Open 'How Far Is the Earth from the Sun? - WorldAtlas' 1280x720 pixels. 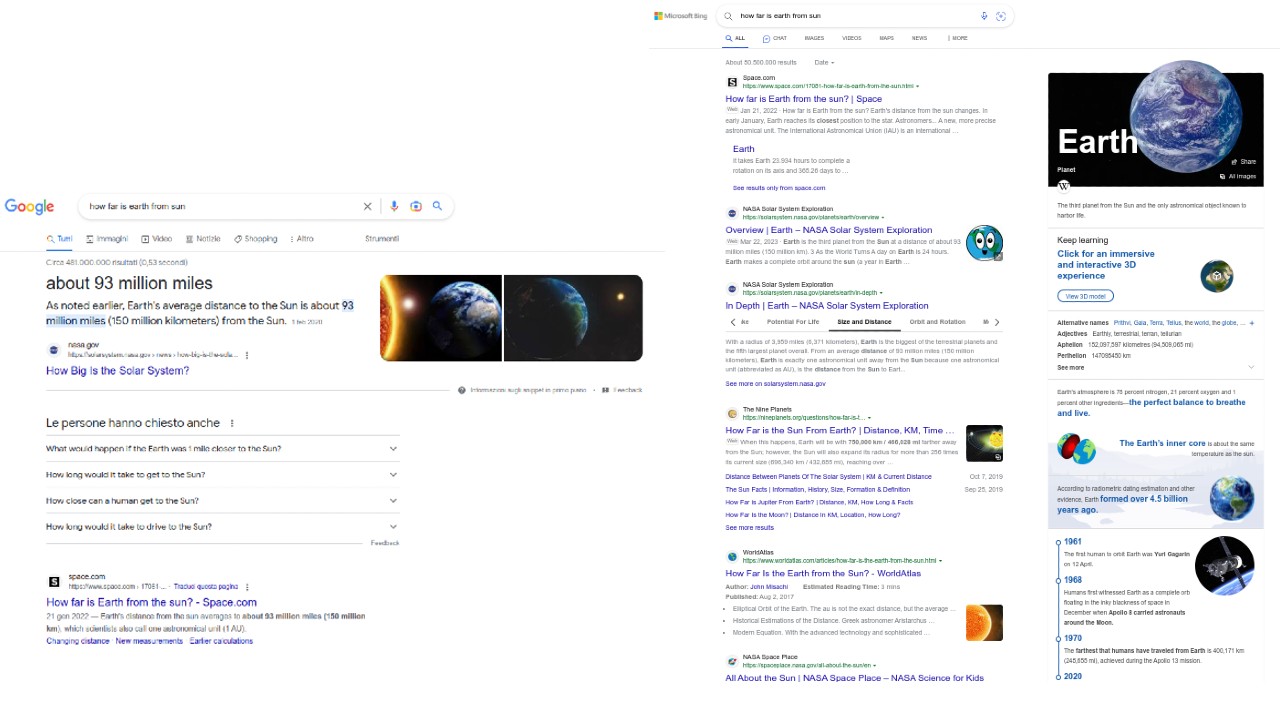tap(823, 574)
